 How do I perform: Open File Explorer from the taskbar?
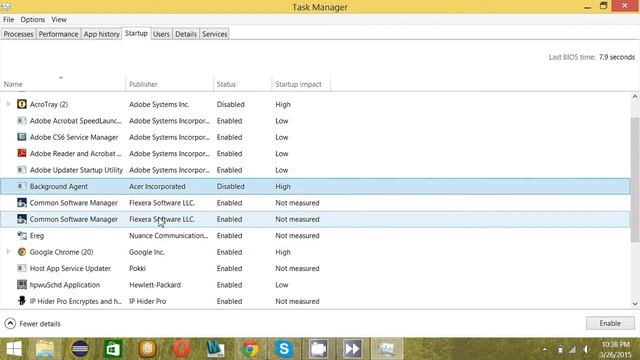[x=45, y=349]
